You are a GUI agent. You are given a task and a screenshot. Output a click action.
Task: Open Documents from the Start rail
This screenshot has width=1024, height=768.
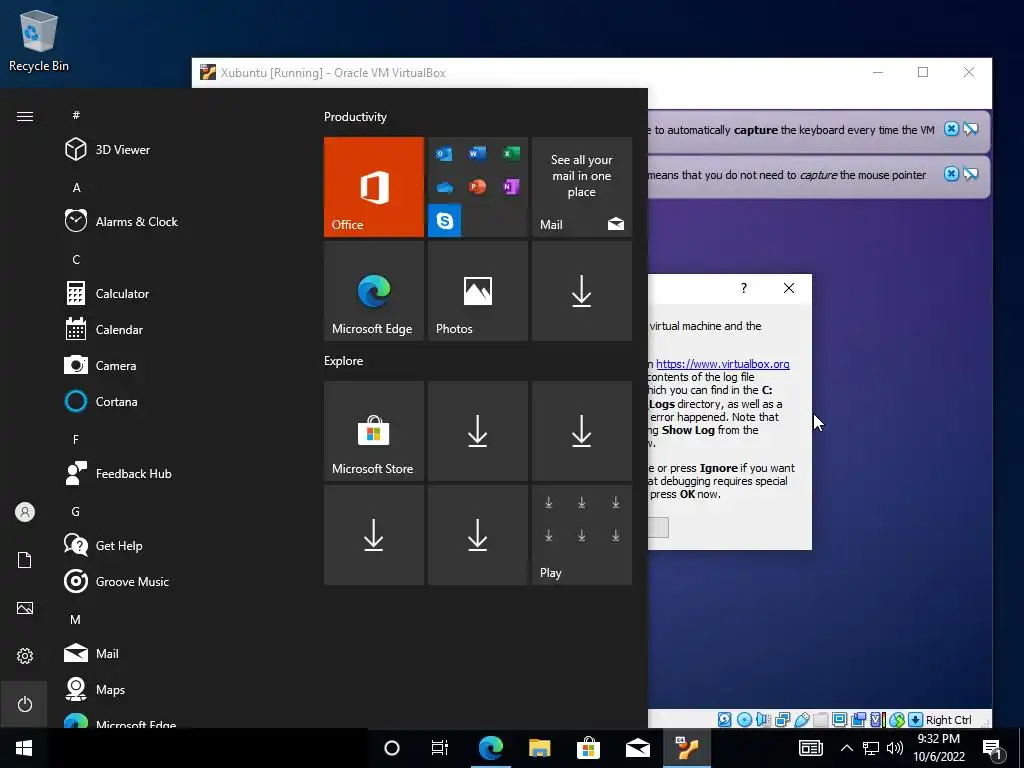(24, 560)
